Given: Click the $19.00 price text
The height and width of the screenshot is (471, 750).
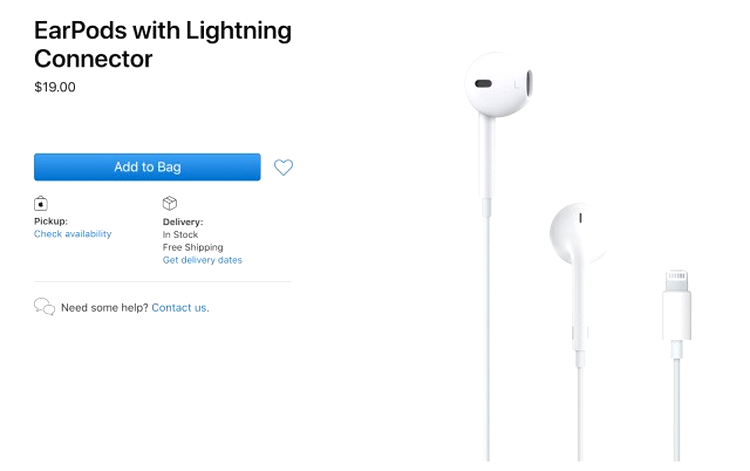Looking at the screenshot, I should (55, 87).
